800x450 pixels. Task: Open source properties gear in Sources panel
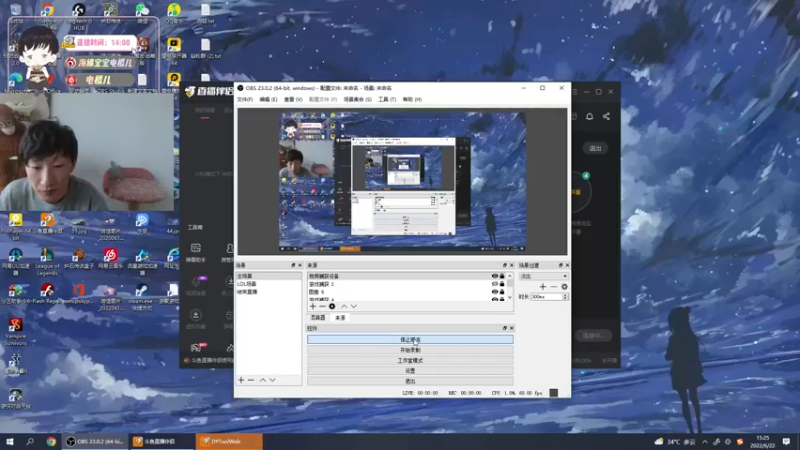332,306
